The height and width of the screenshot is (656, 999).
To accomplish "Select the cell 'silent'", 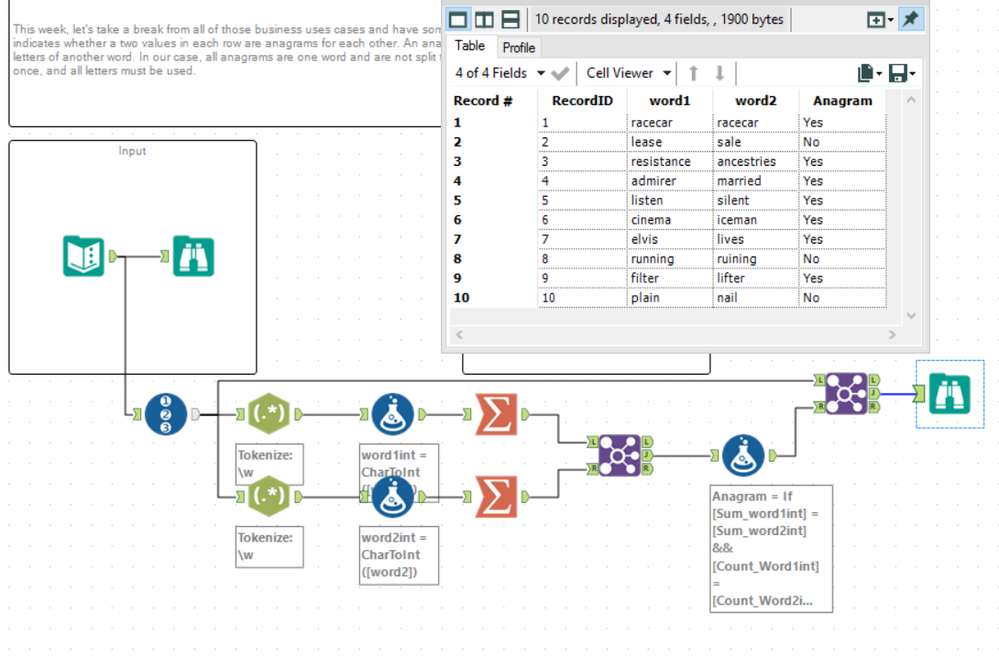I will tap(756, 200).
